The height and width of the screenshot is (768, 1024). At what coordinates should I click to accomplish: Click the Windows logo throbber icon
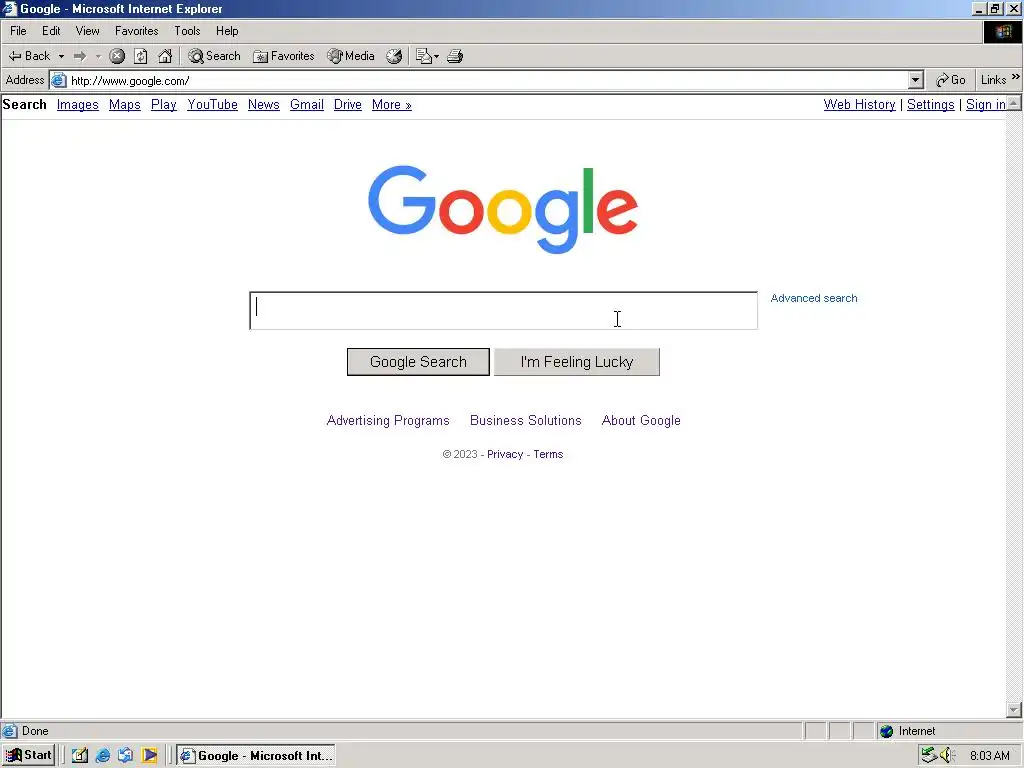click(x=1002, y=31)
